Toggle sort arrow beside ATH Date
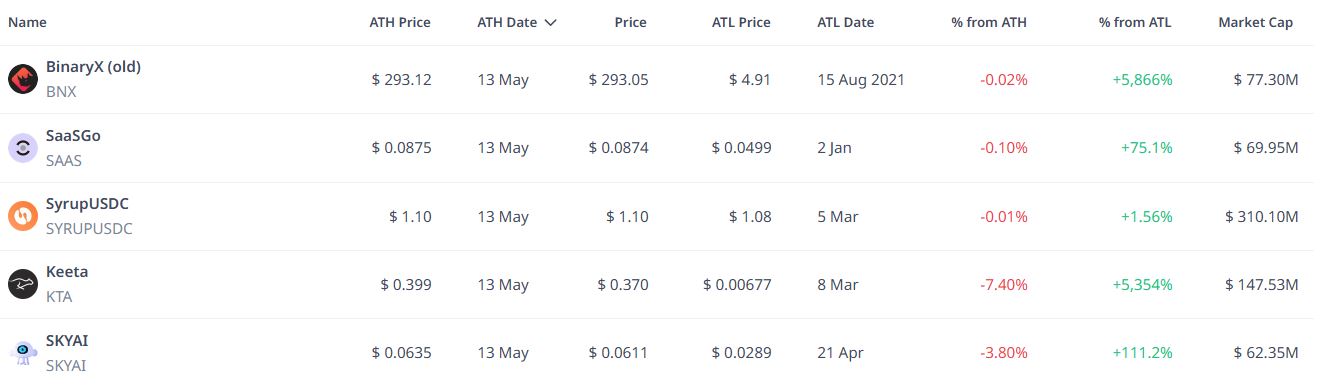The height and width of the screenshot is (387, 1323). click(550, 23)
